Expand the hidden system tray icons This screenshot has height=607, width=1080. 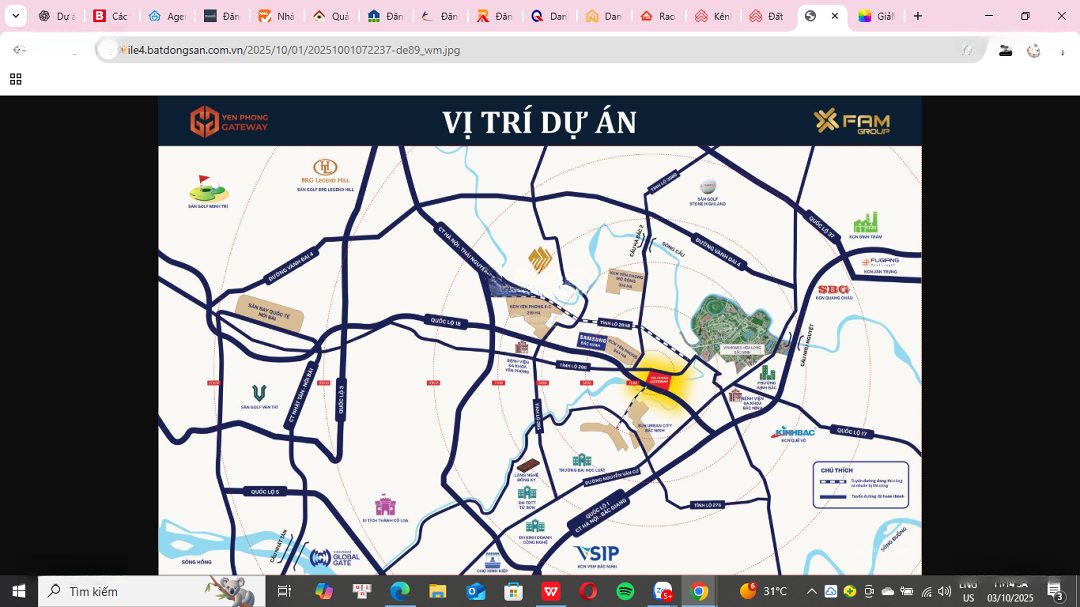(x=811, y=591)
